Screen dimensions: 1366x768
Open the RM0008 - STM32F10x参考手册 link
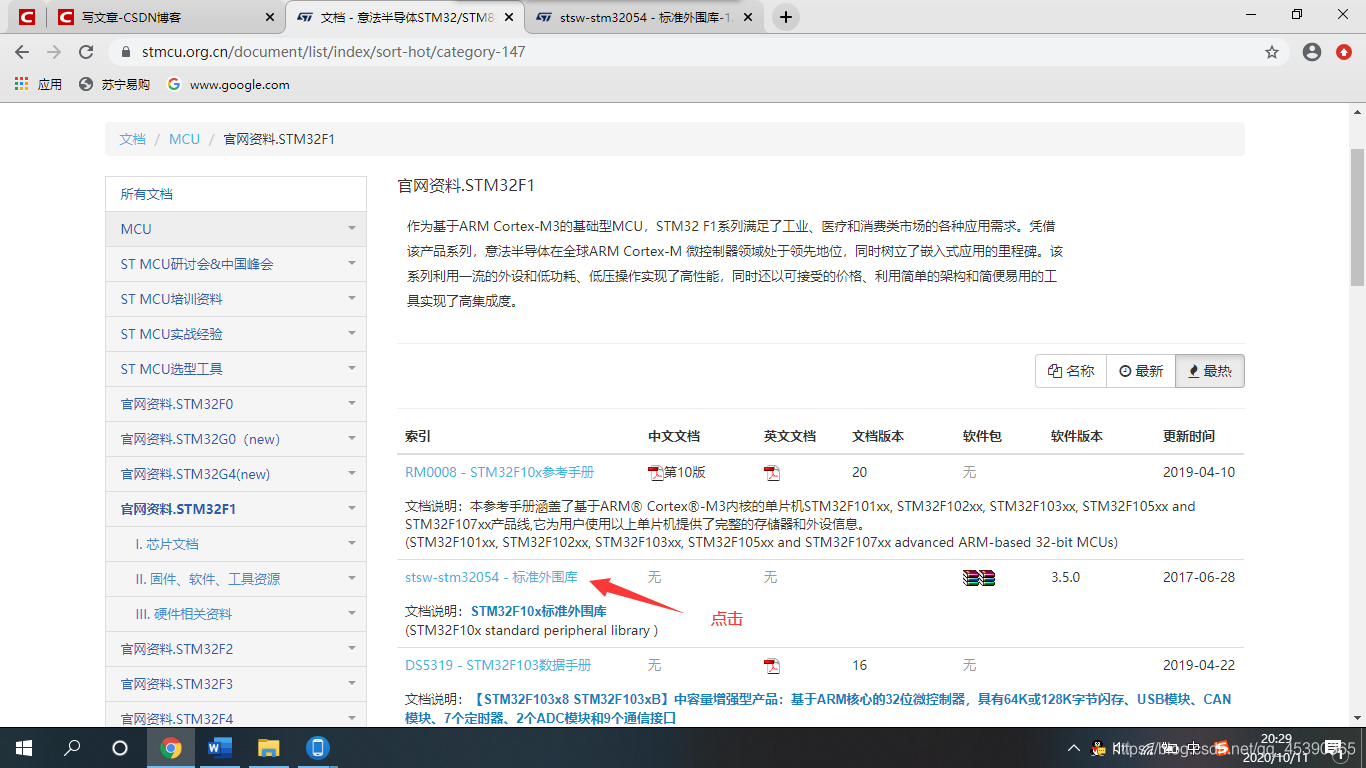click(499, 472)
